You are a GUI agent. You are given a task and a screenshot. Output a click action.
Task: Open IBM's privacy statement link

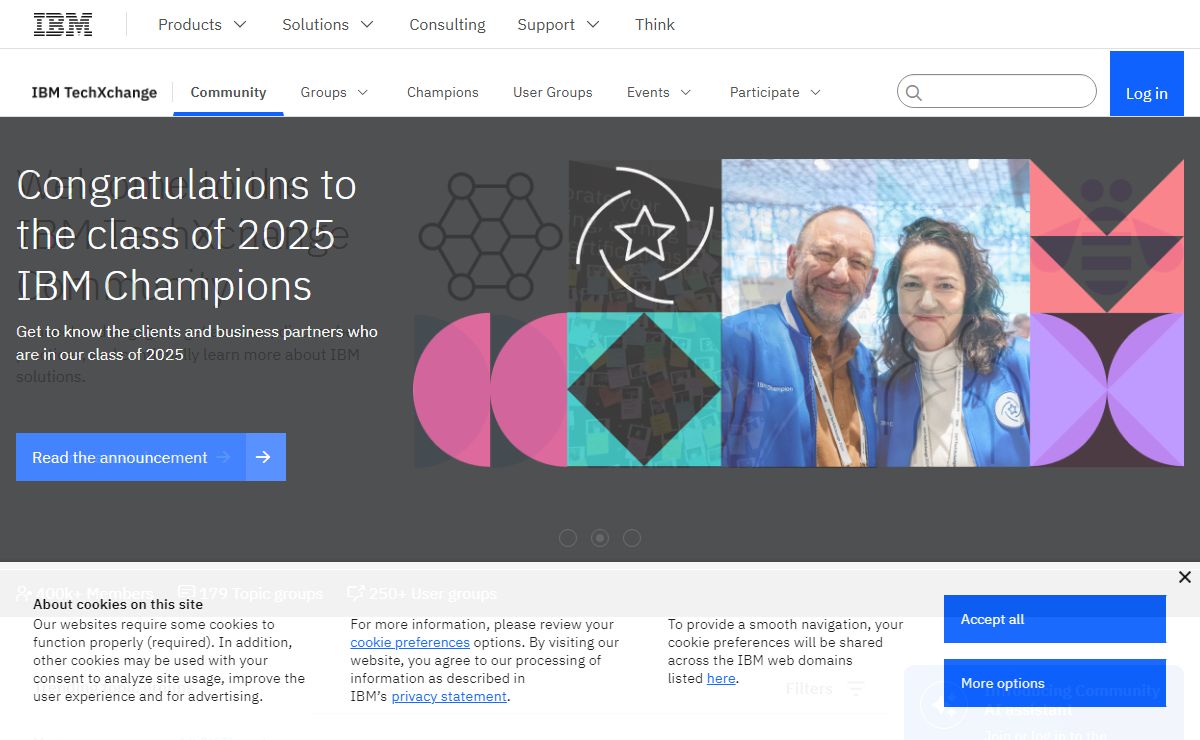coord(449,696)
